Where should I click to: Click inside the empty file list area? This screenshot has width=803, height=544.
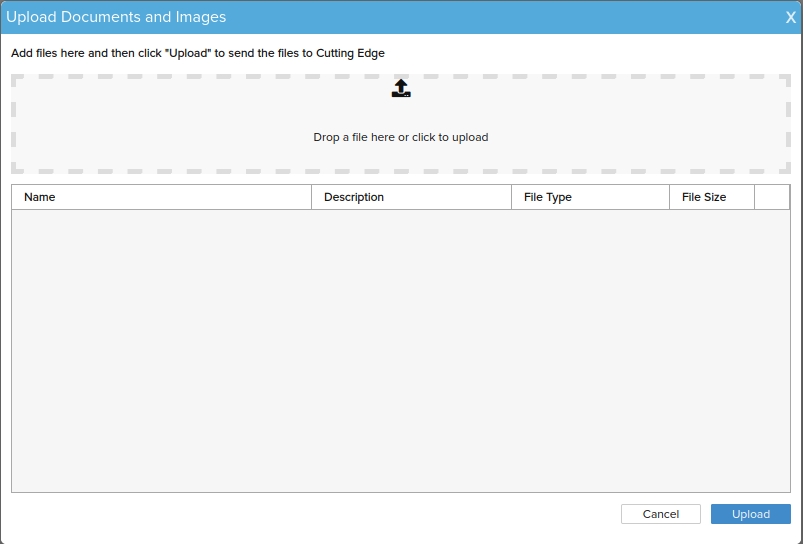coord(401,351)
